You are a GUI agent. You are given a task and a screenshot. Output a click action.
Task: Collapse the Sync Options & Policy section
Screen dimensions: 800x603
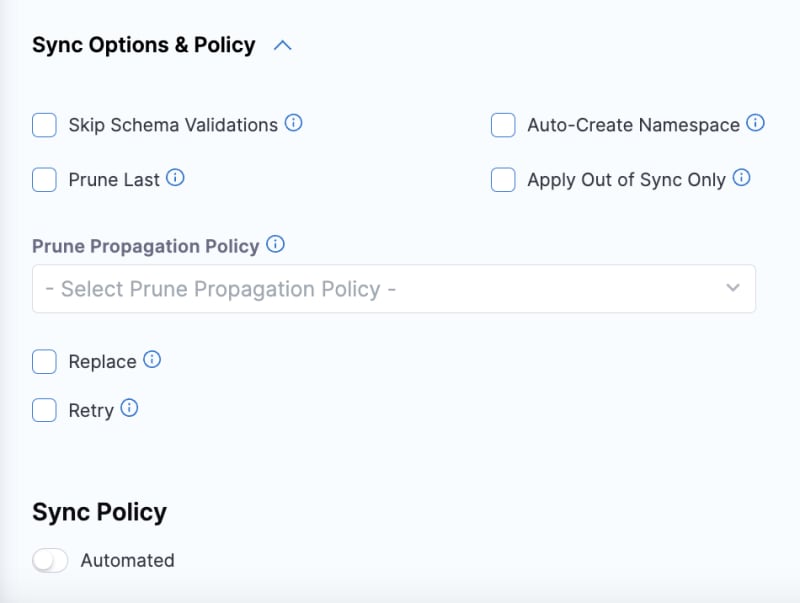283,46
